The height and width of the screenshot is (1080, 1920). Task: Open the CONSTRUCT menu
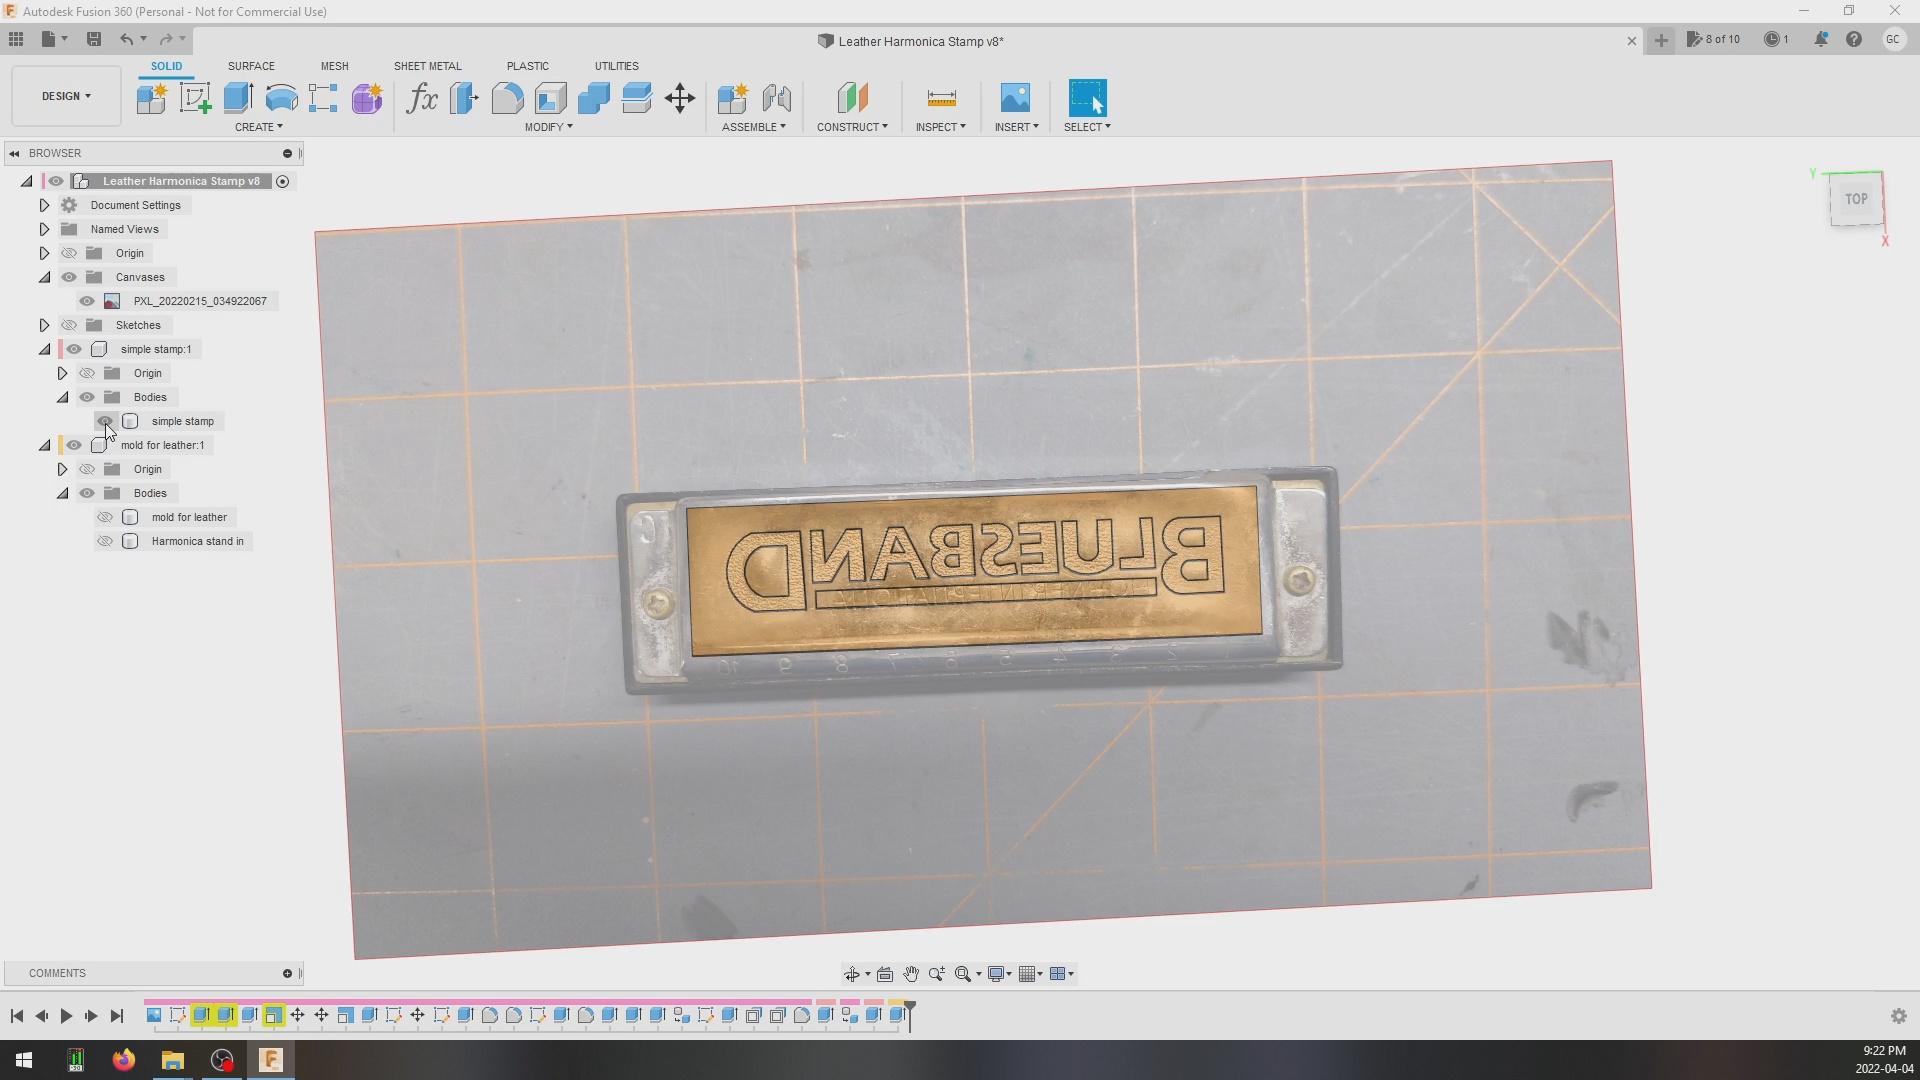(x=852, y=127)
